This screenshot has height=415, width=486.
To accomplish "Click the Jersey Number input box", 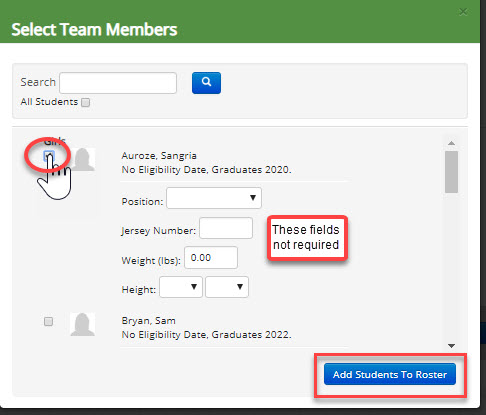I will pyautogui.click(x=226, y=228).
